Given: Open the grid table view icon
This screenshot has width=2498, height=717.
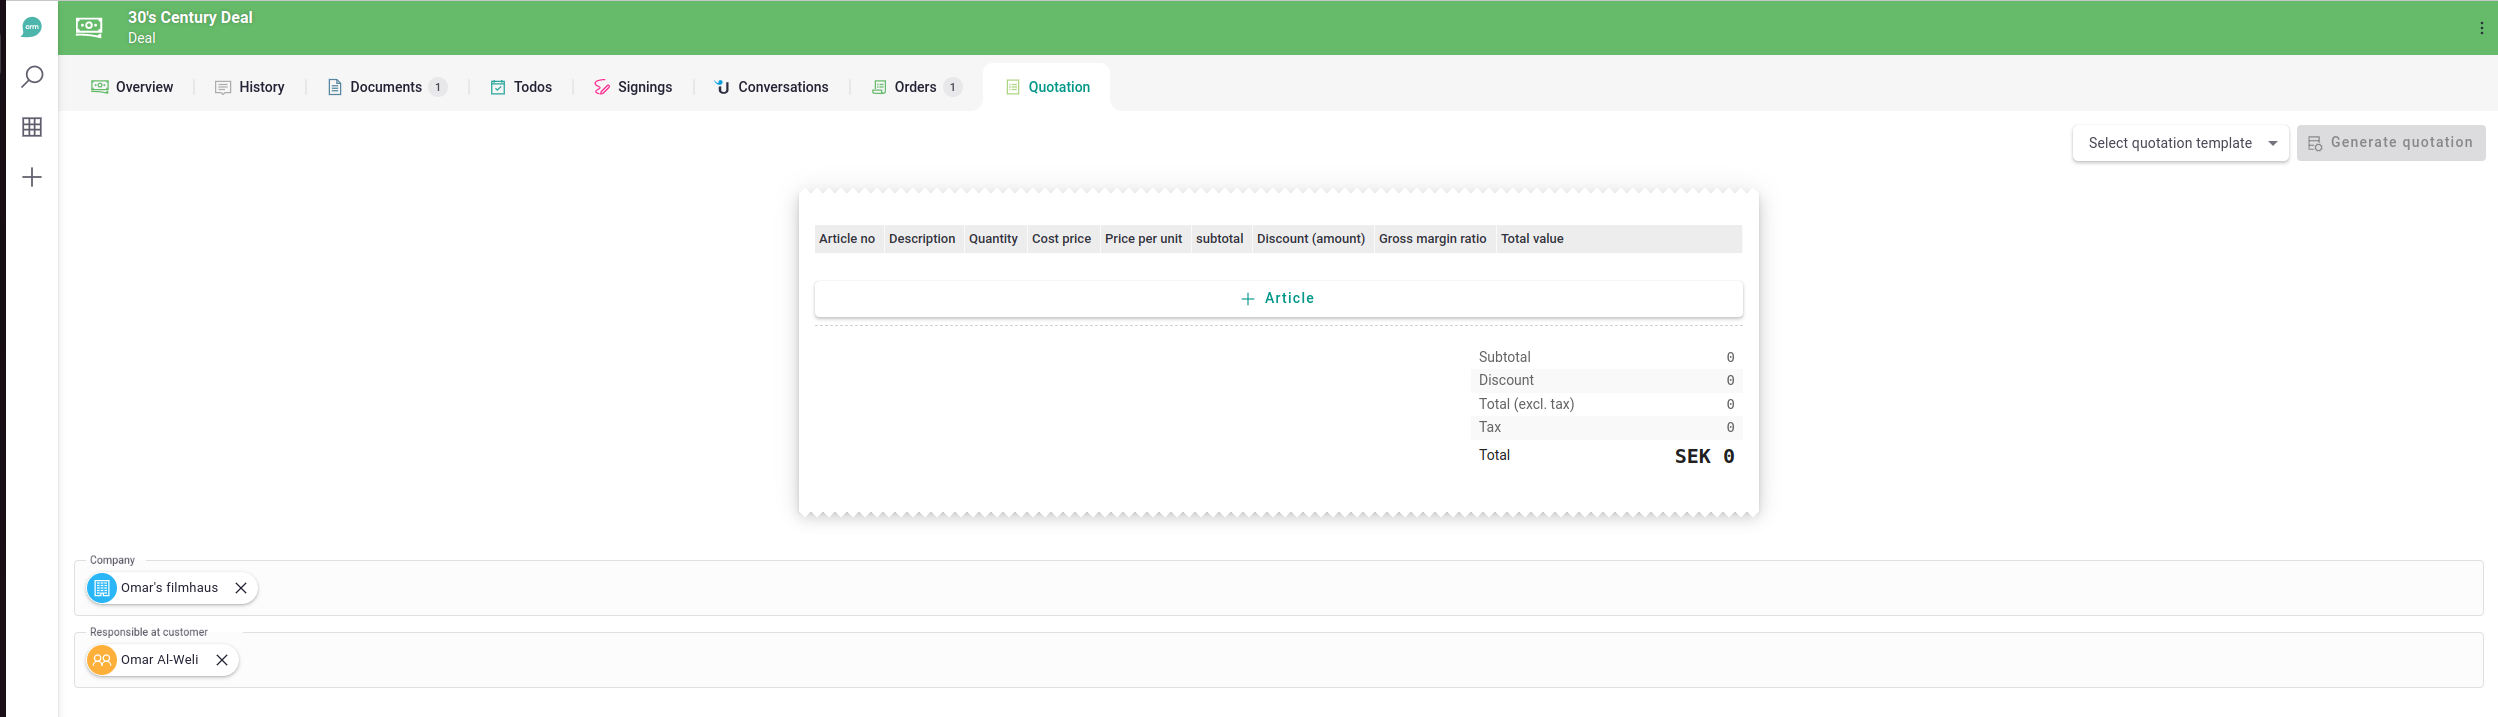Looking at the screenshot, I should [32, 127].
